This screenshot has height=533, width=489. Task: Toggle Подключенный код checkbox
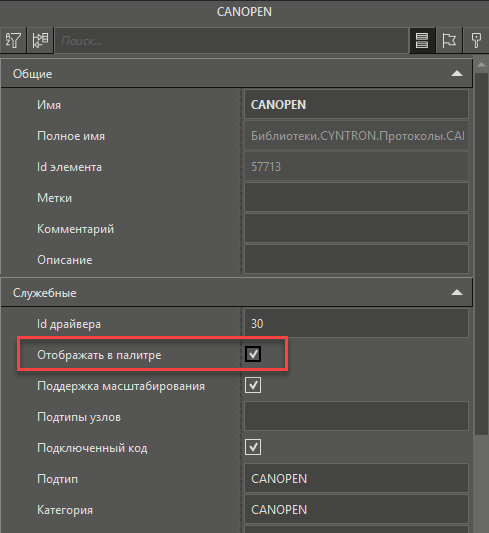click(x=253, y=447)
